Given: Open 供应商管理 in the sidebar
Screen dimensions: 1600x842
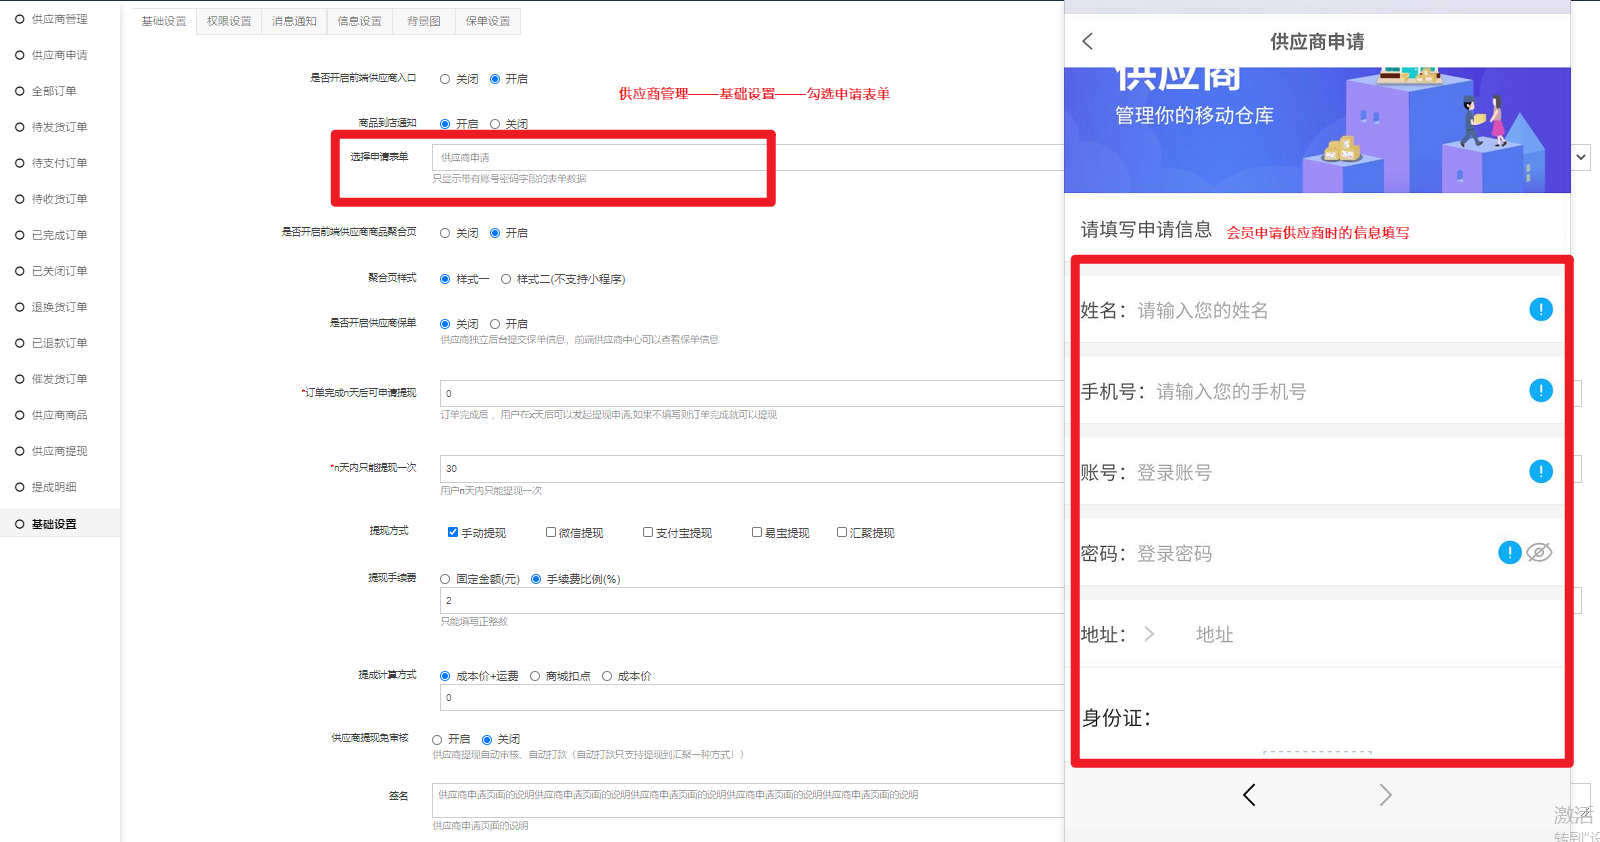Looking at the screenshot, I should 59,19.
